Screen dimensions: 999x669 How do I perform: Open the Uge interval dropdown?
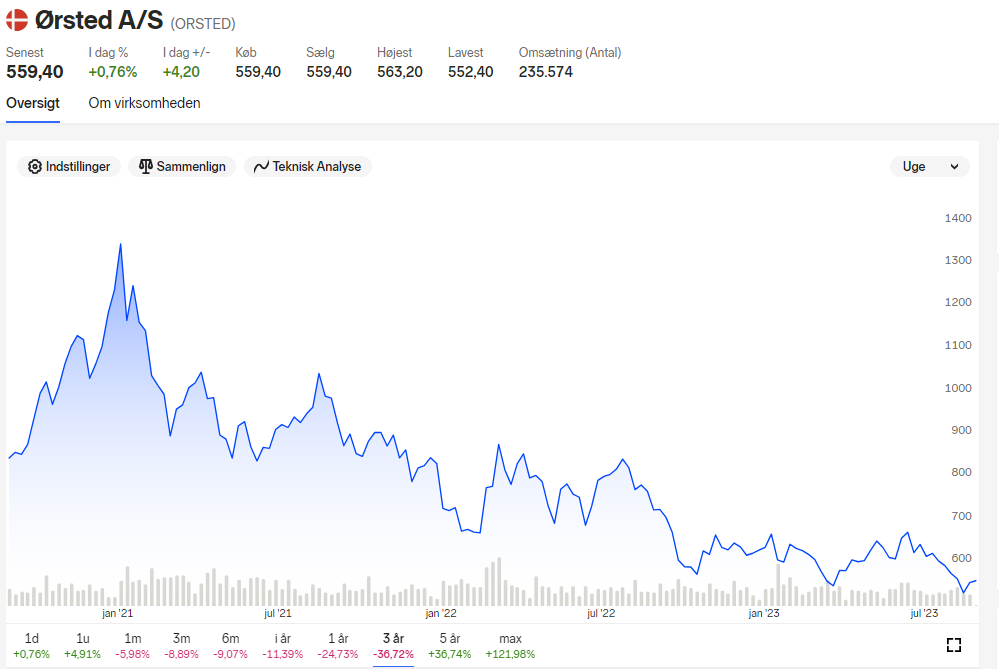pos(930,166)
